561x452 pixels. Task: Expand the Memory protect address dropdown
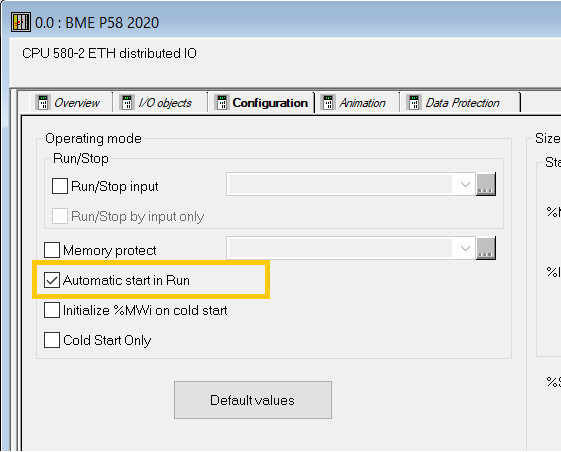click(465, 248)
